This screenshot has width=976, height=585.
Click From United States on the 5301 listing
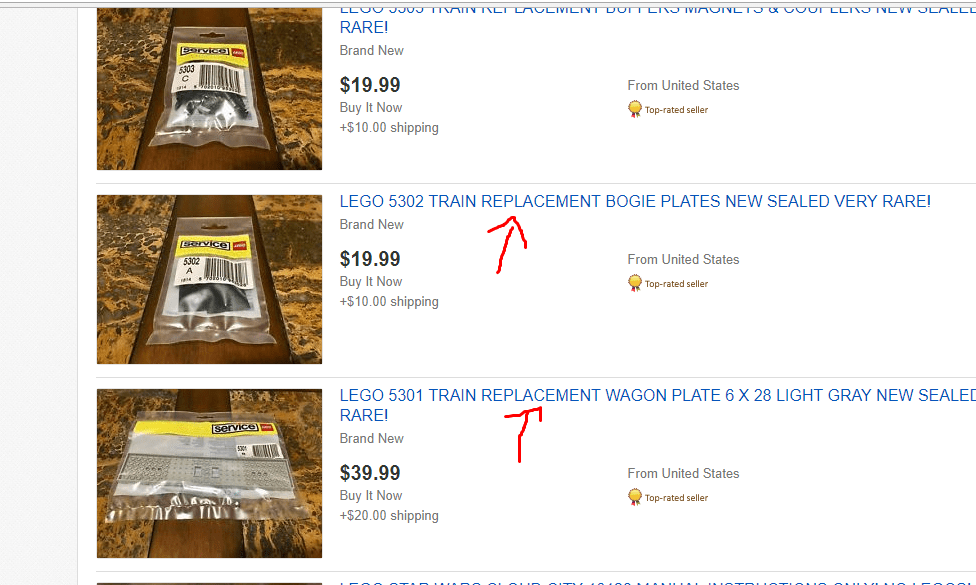[683, 474]
